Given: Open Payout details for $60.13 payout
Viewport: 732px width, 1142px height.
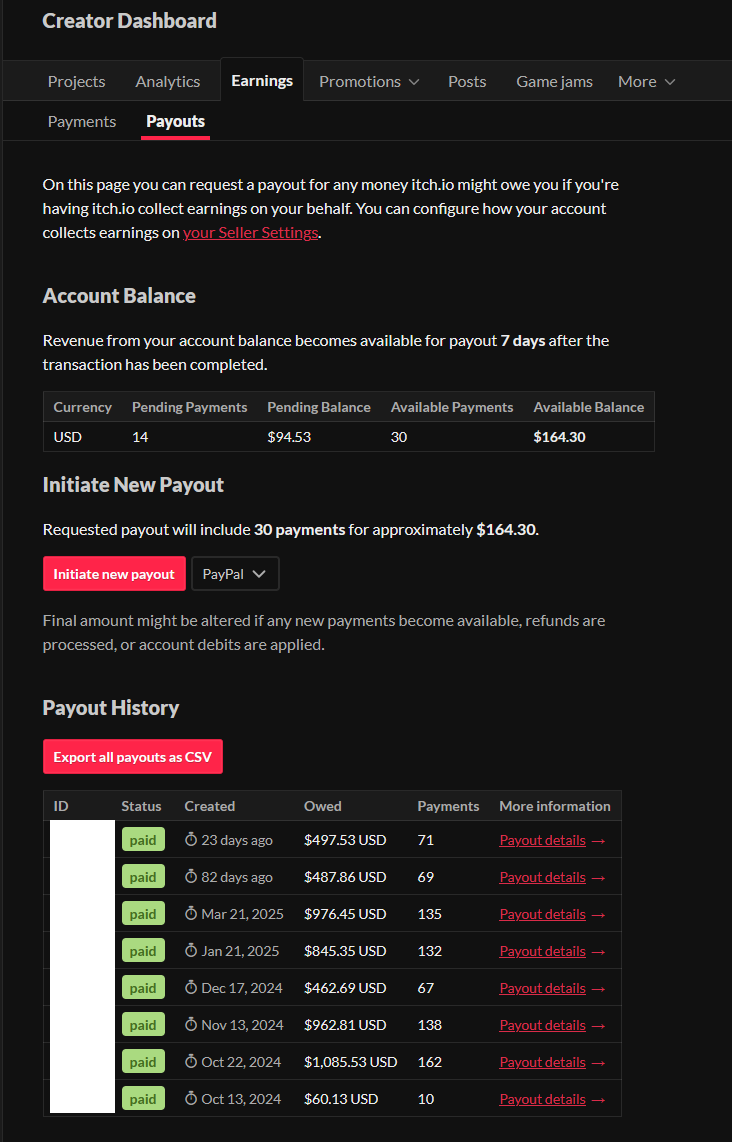Looking at the screenshot, I should [x=552, y=1099].
